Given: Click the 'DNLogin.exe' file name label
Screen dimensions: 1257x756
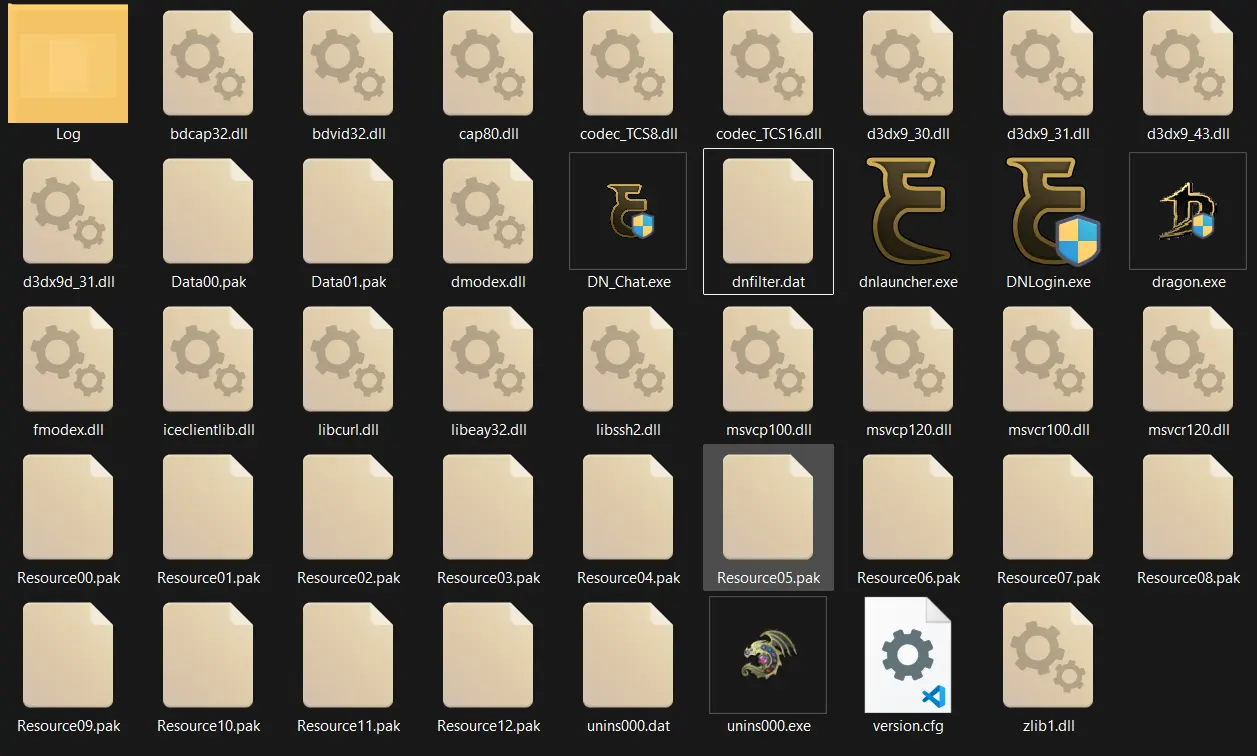Looking at the screenshot, I should pyautogui.click(x=1048, y=282).
